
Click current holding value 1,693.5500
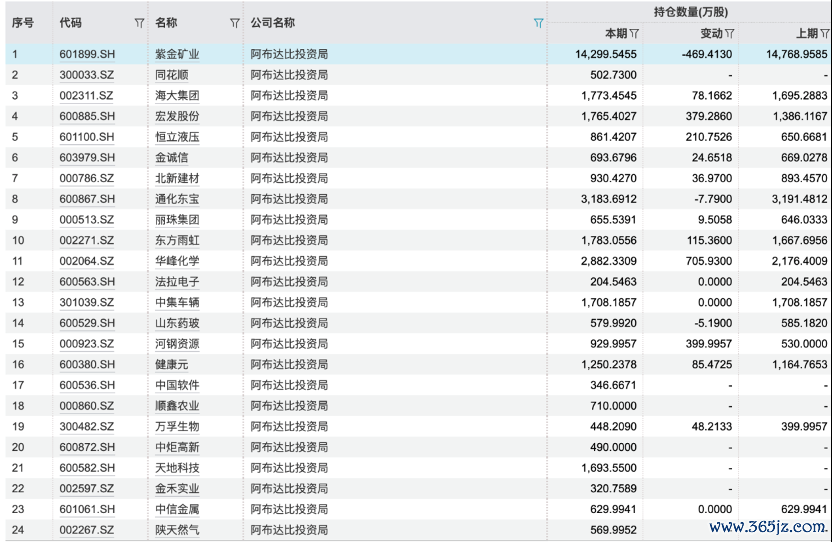point(609,468)
